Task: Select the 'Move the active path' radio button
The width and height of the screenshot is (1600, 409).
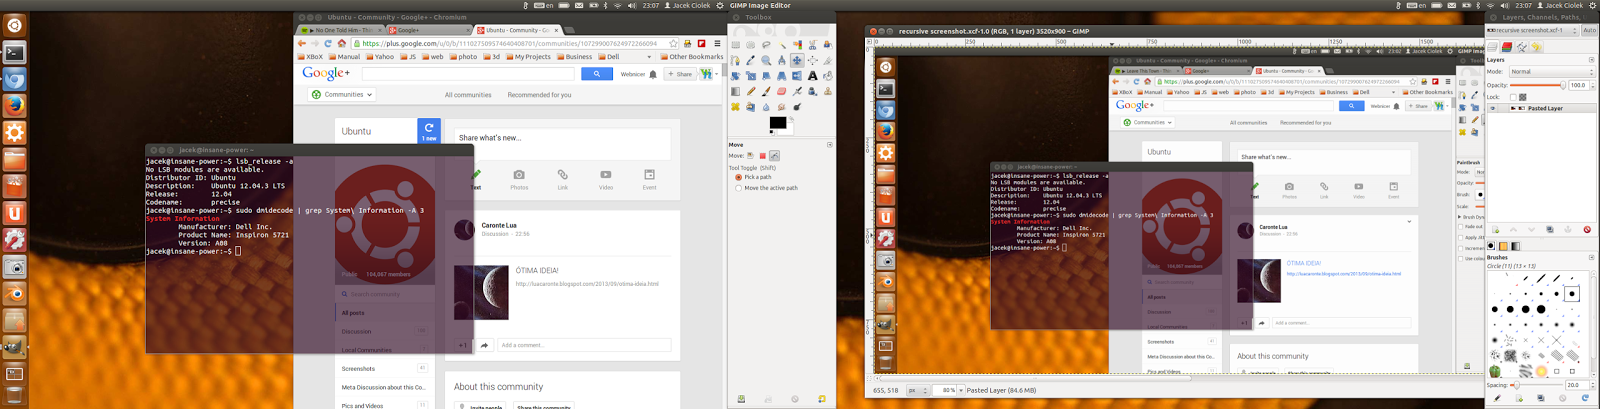Action: tap(739, 188)
